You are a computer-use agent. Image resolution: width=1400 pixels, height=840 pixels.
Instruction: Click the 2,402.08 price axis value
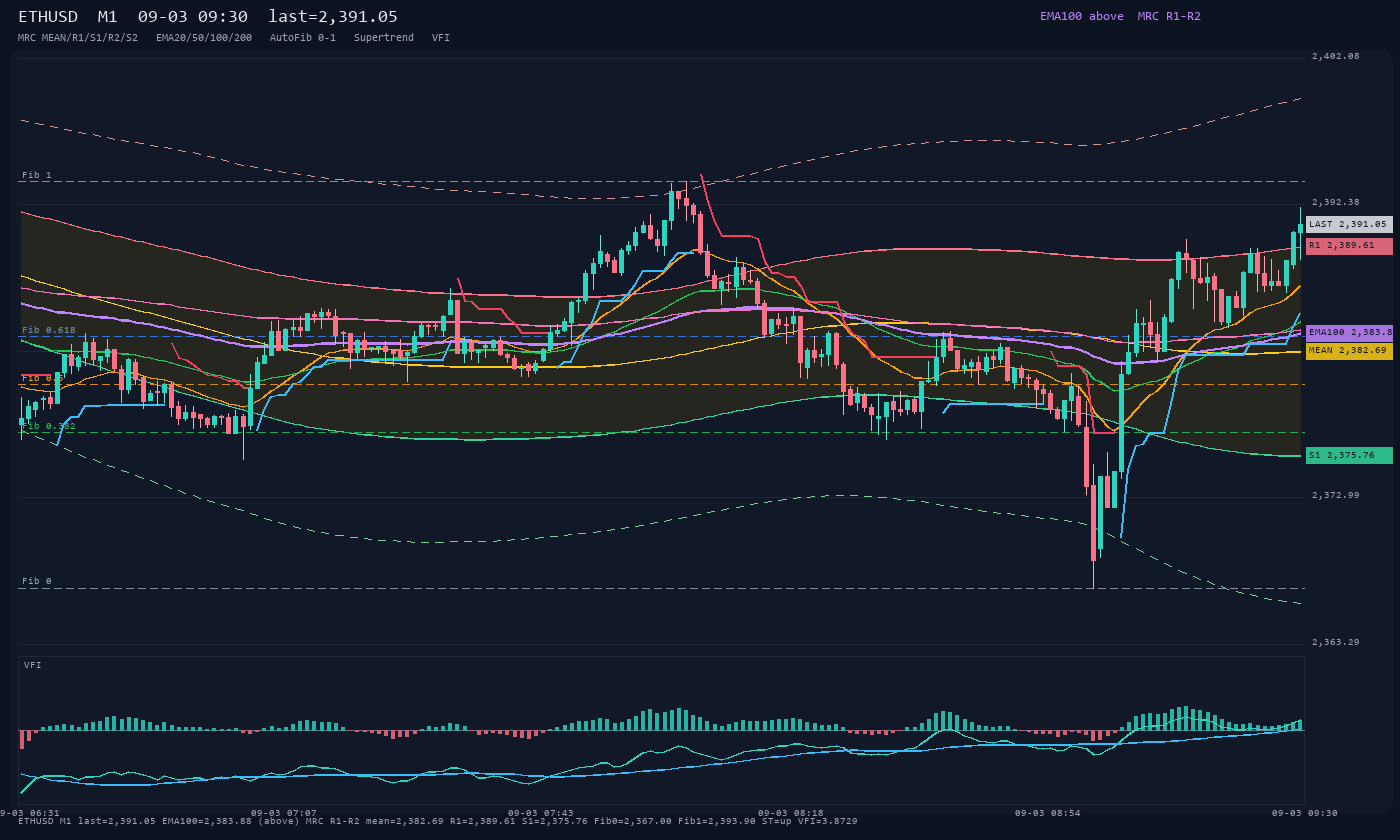pyautogui.click(x=1336, y=57)
